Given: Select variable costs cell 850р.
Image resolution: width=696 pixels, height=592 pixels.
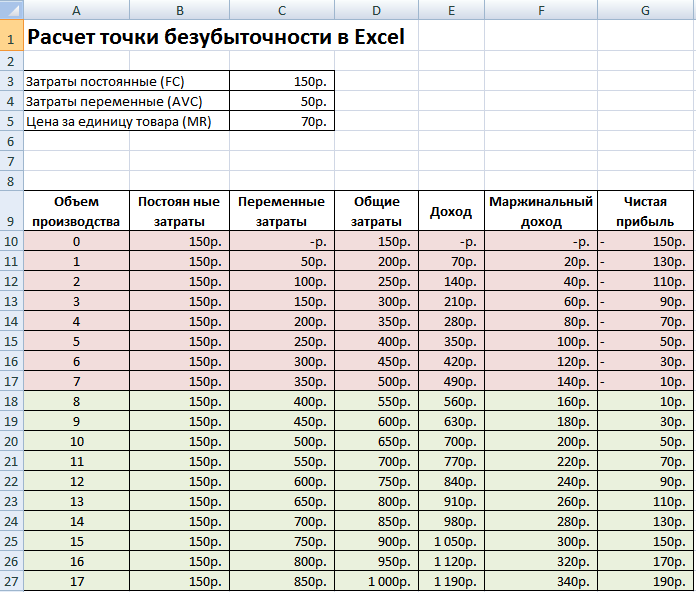Looking at the screenshot, I should point(282,581).
